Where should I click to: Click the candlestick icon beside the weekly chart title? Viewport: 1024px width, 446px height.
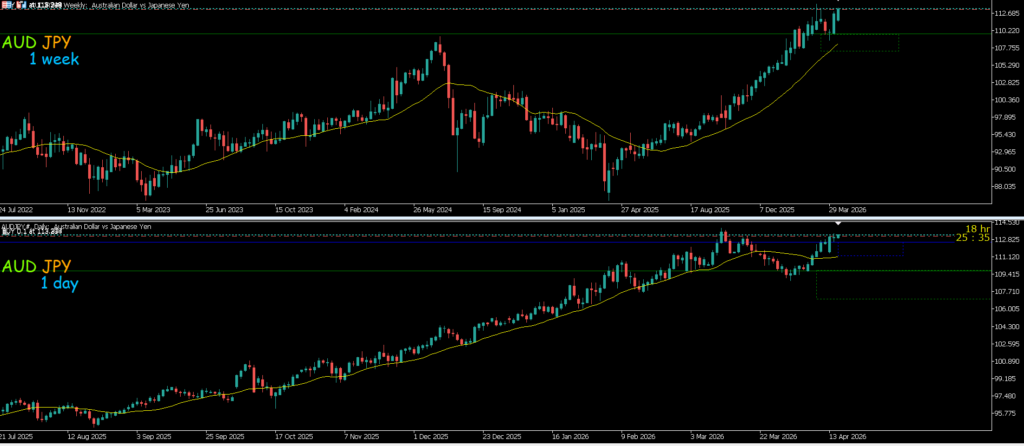20,5
